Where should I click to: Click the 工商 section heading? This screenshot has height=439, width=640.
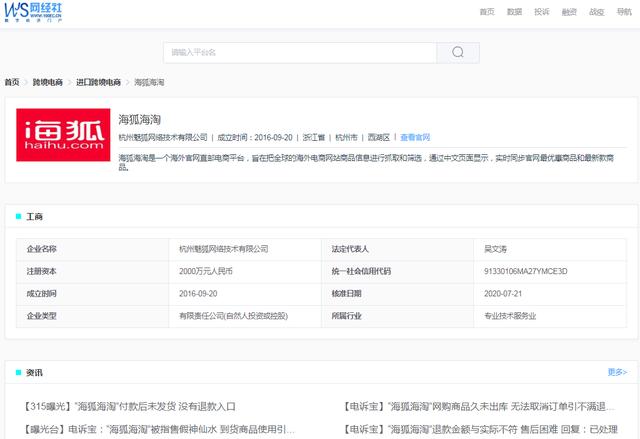click(x=34, y=216)
